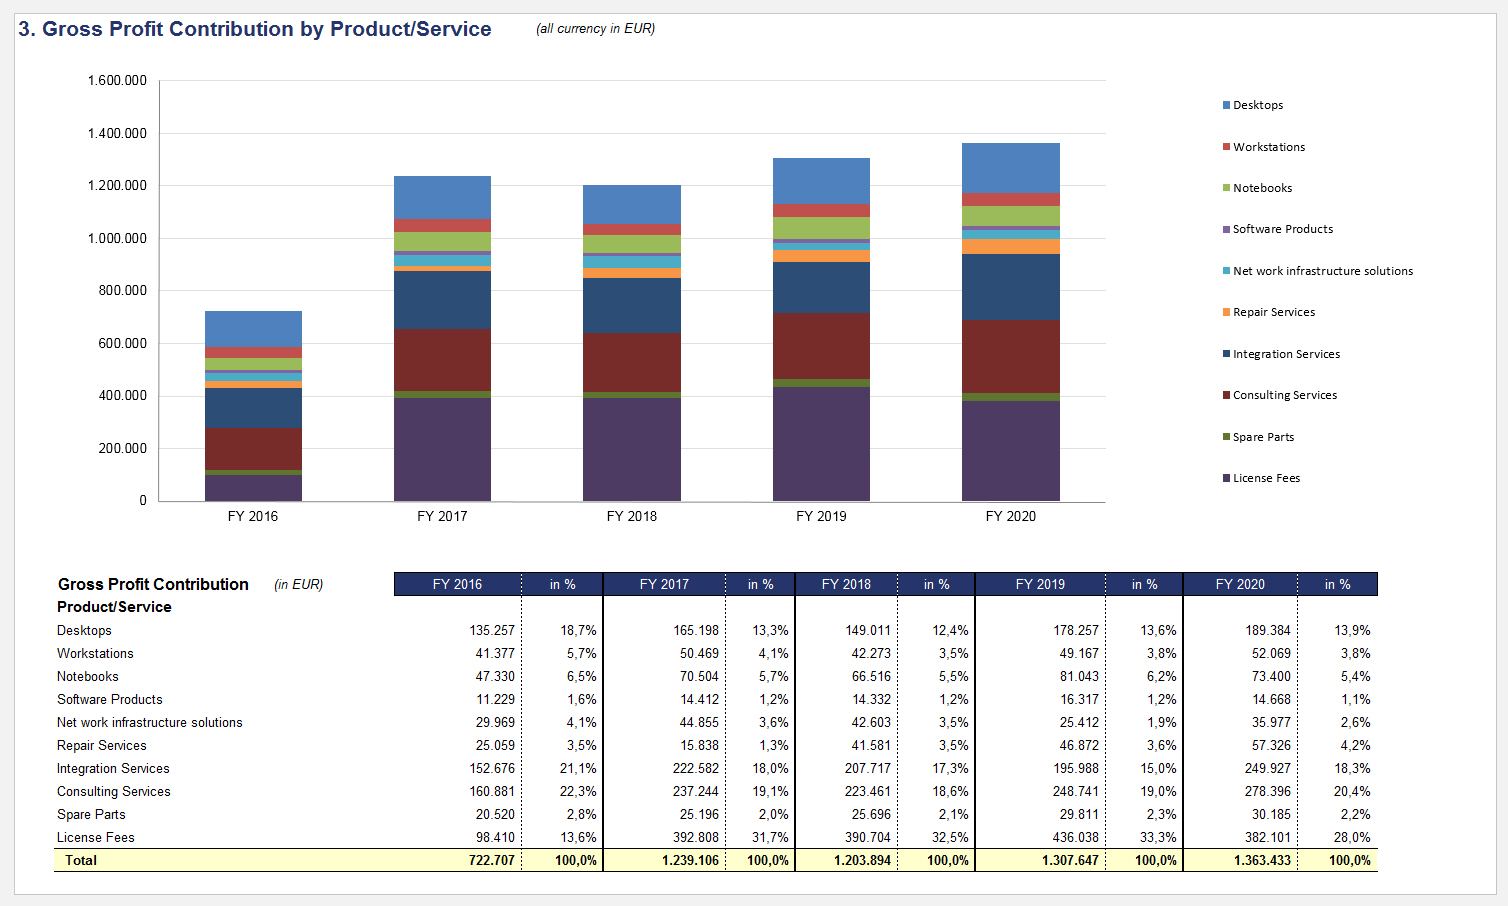Screen dimensions: 1508x906
Task: Select the Workstations legend marker
Action: click(1226, 147)
